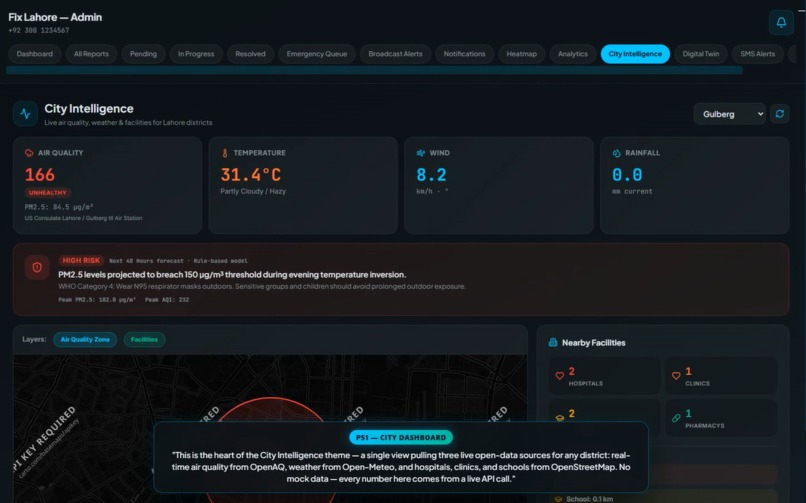Click the HIGH RISK badge

tap(81, 260)
